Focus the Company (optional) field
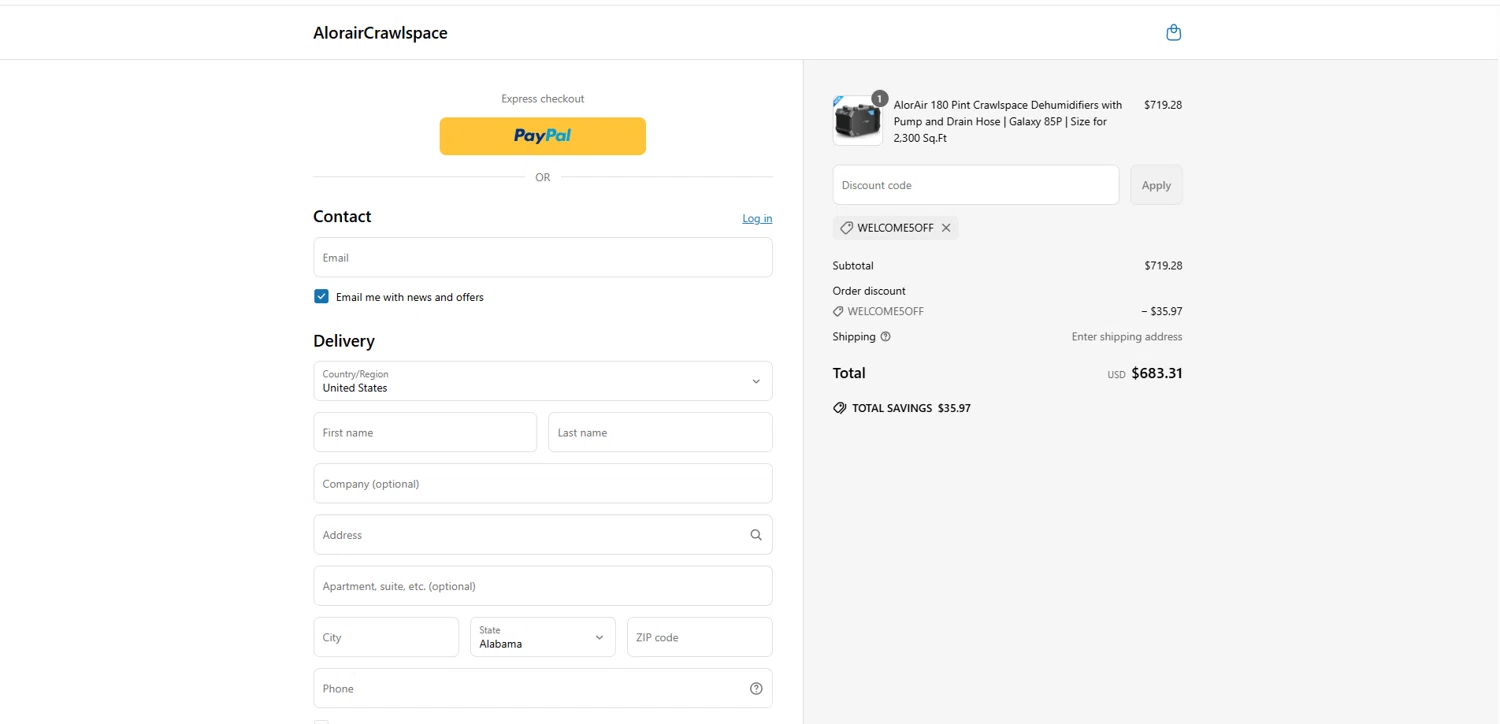Viewport: 1500px width, 724px height. (543, 483)
